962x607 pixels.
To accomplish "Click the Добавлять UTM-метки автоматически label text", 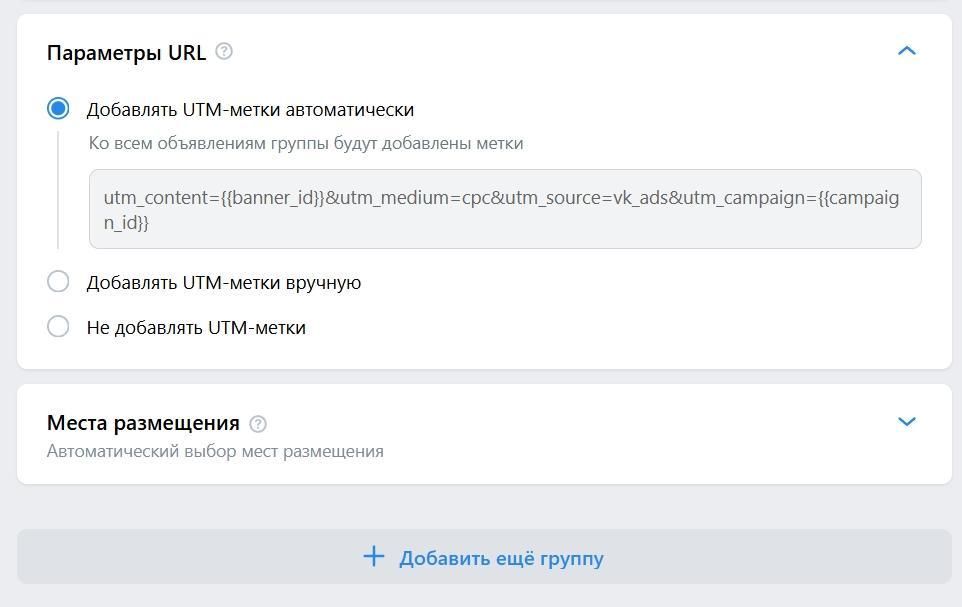I will [x=250, y=110].
